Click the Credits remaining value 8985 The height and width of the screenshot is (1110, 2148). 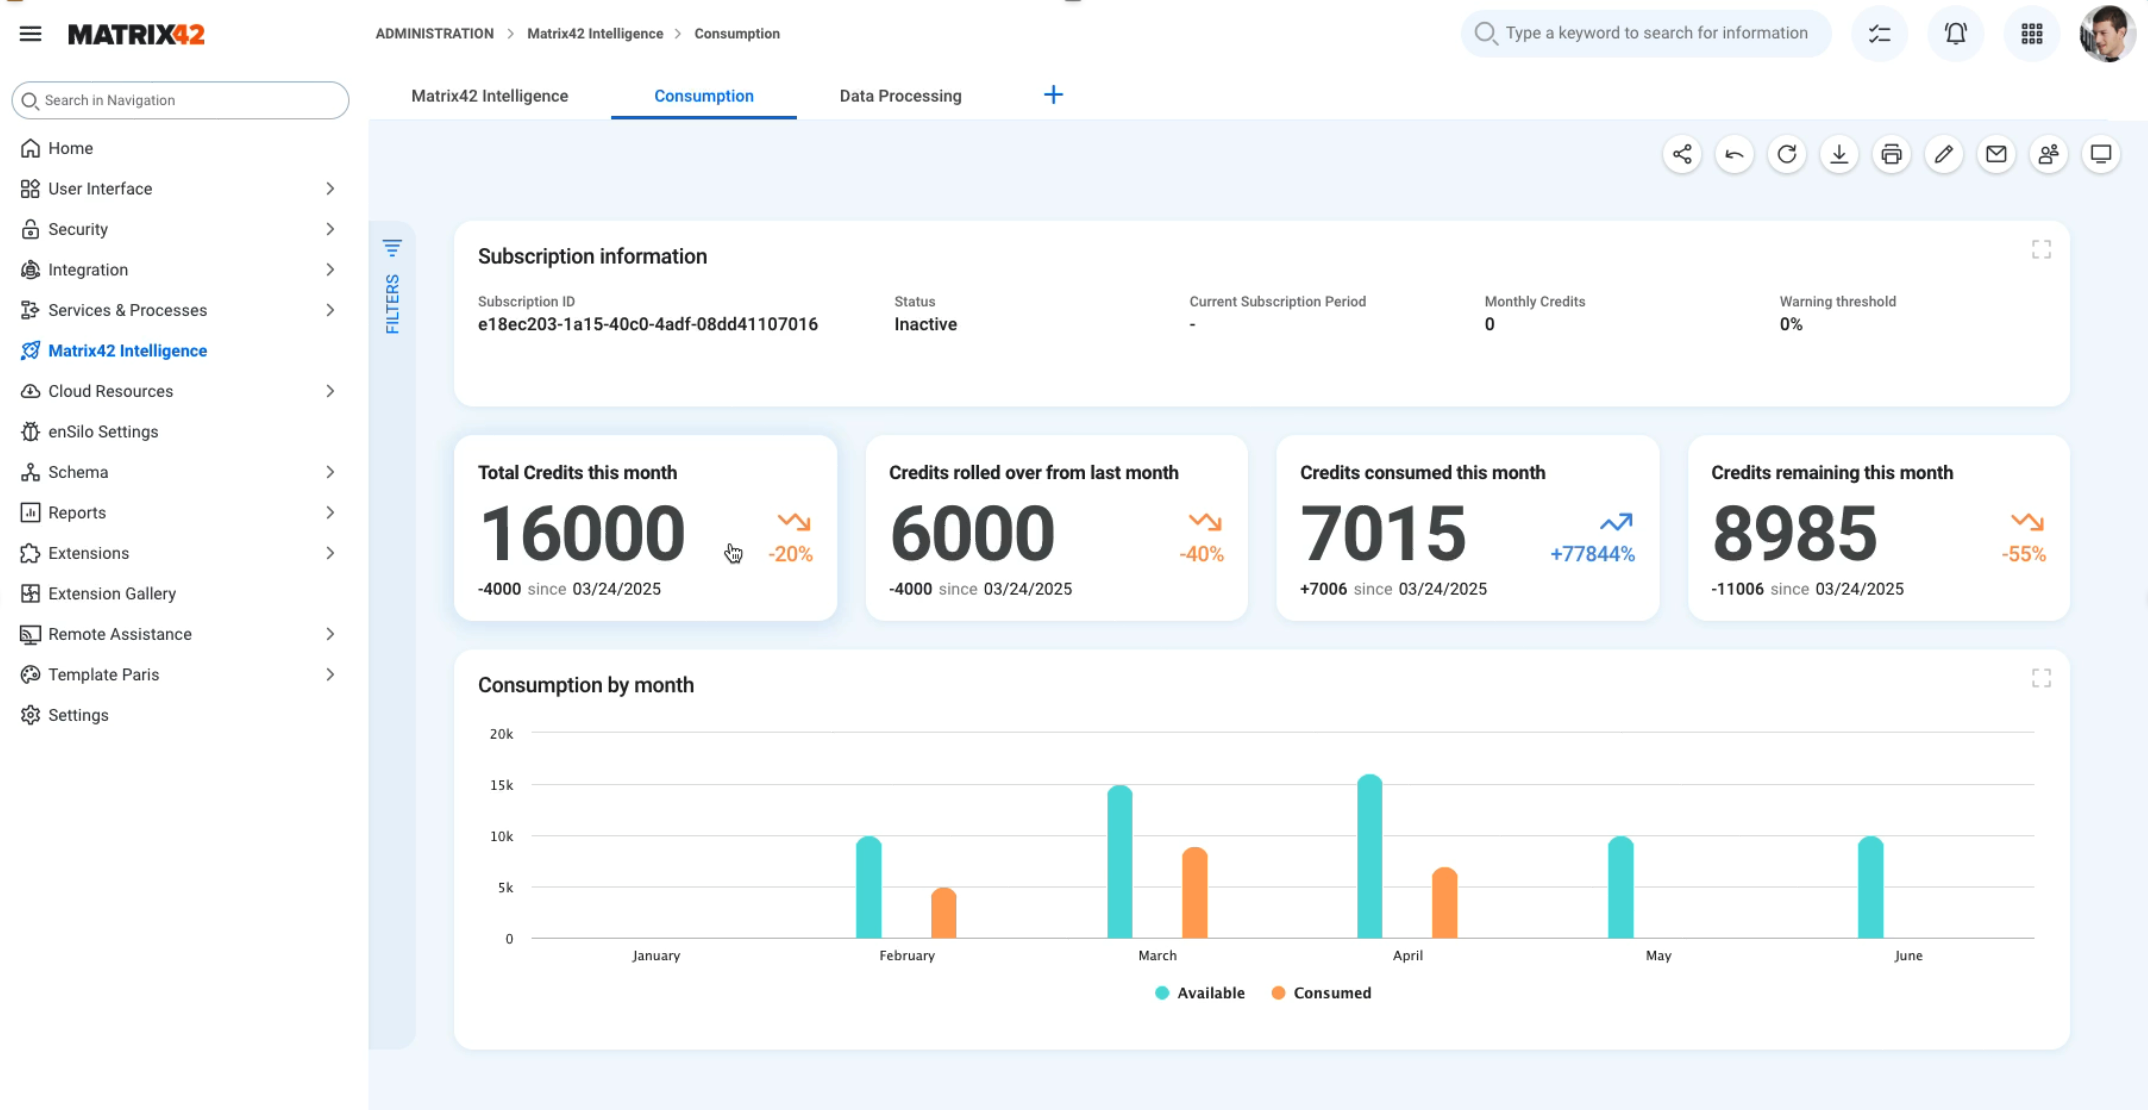tap(1795, 533)
